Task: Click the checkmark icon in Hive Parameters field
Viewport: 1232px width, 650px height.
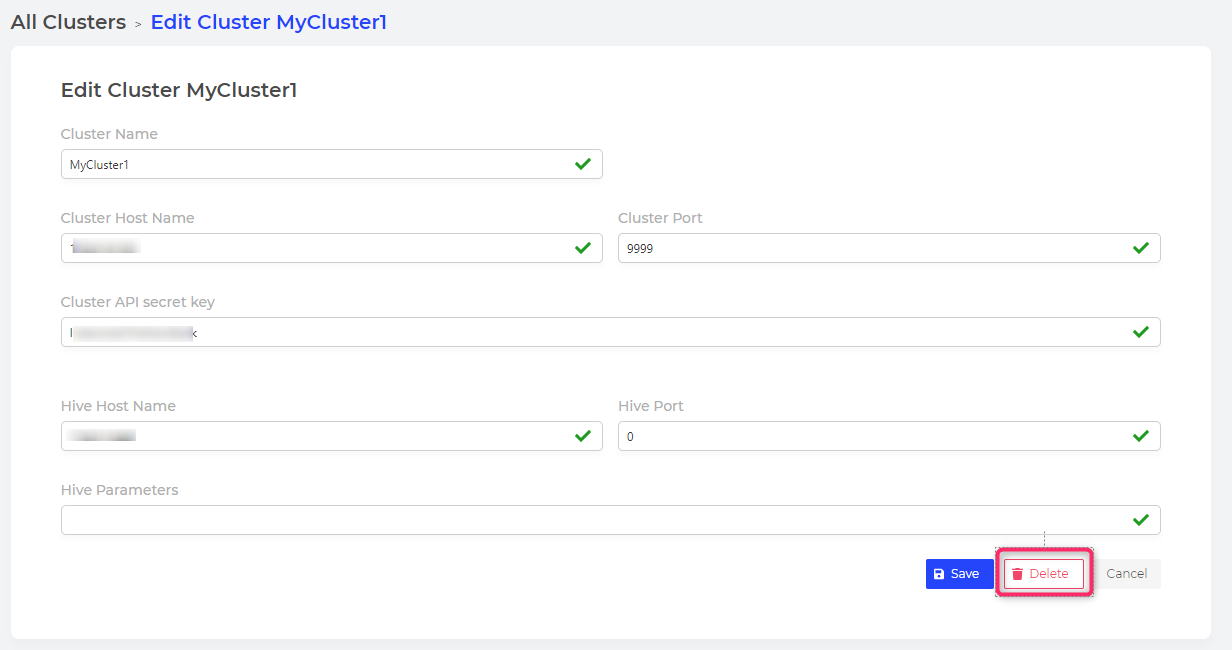Action: click(1141, 520)
